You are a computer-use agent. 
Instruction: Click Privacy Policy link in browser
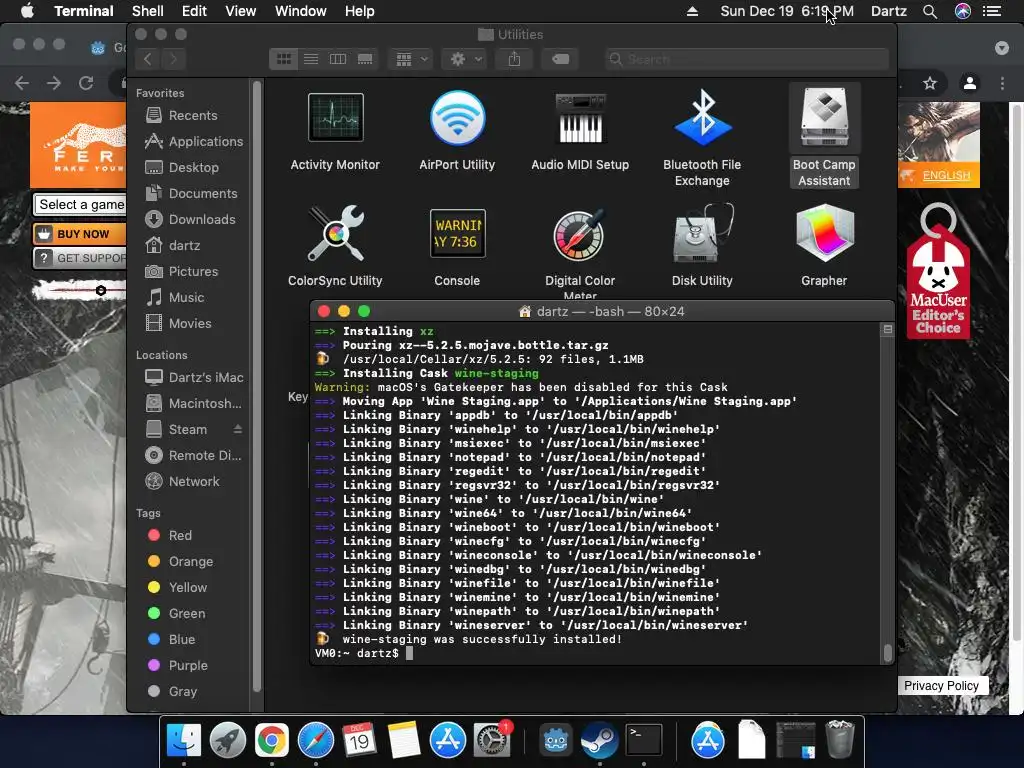tap(941, 686)
